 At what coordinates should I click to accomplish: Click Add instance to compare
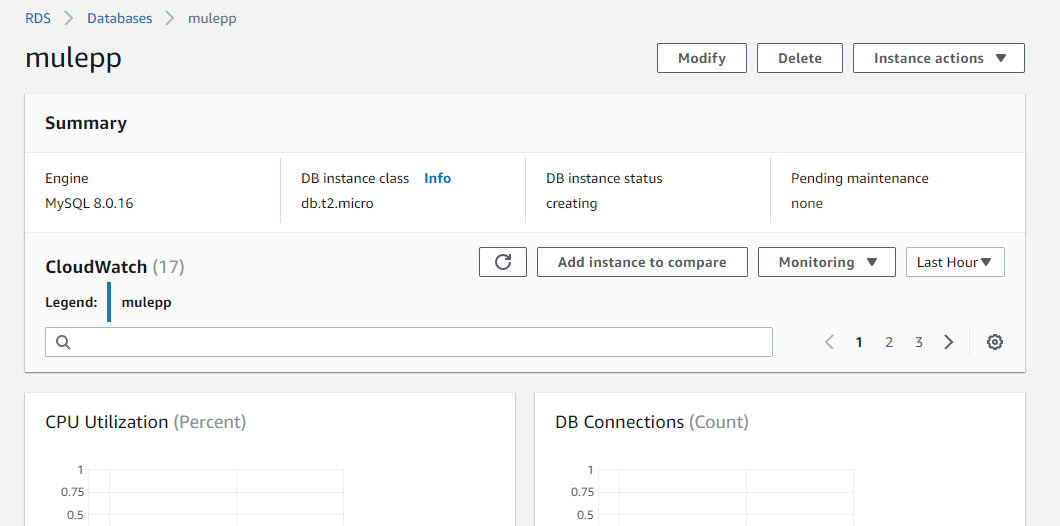pyautogui.click(x=642, y=262)
